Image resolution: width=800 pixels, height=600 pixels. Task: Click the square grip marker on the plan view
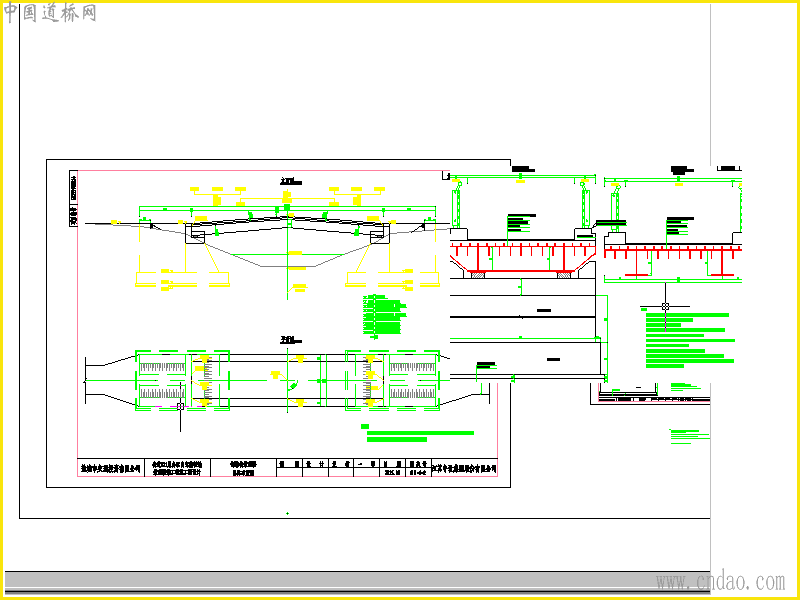point(180,406)
